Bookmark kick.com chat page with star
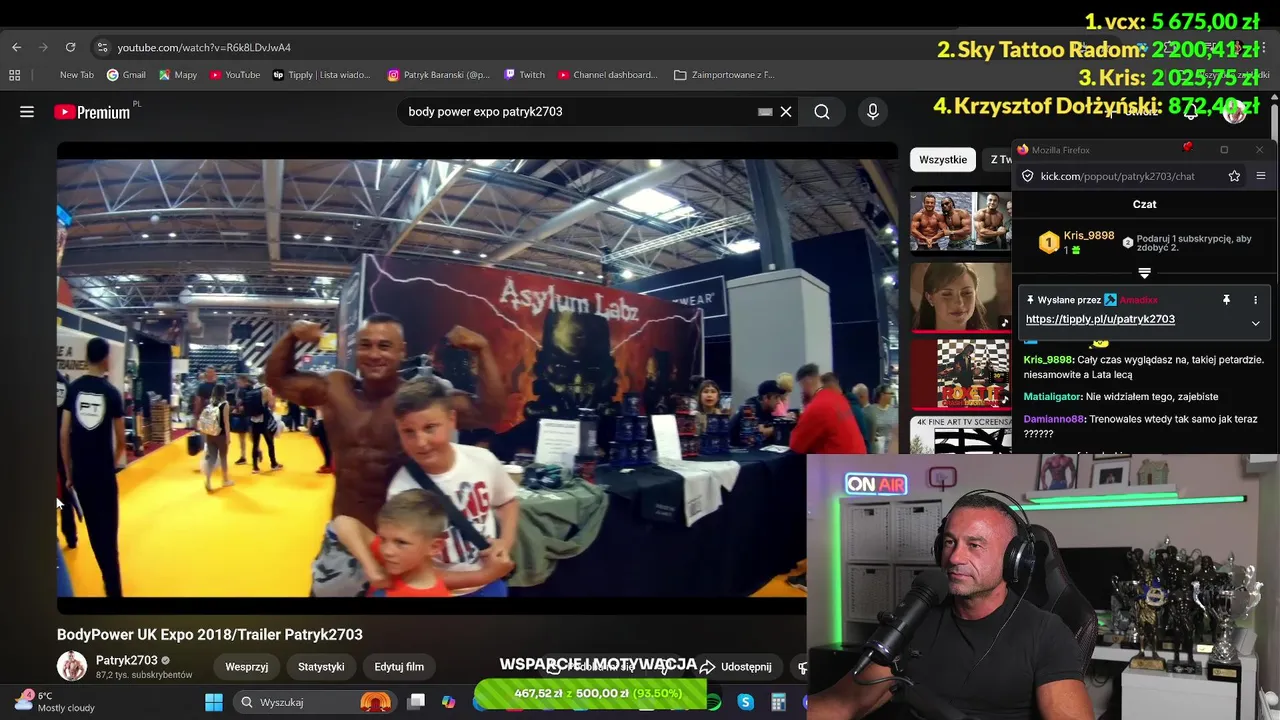This screenshot has width=1280, height=720. point(1234,176)
